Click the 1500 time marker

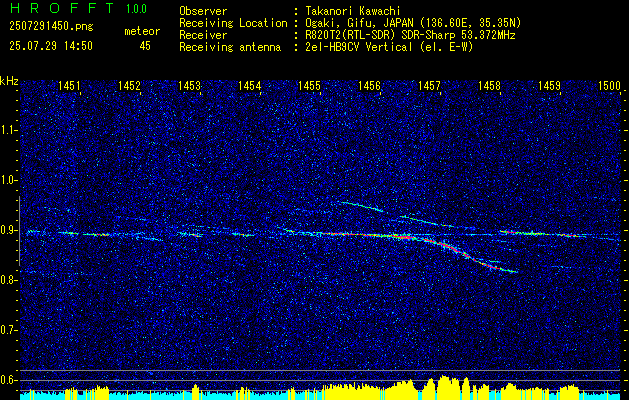609,86
